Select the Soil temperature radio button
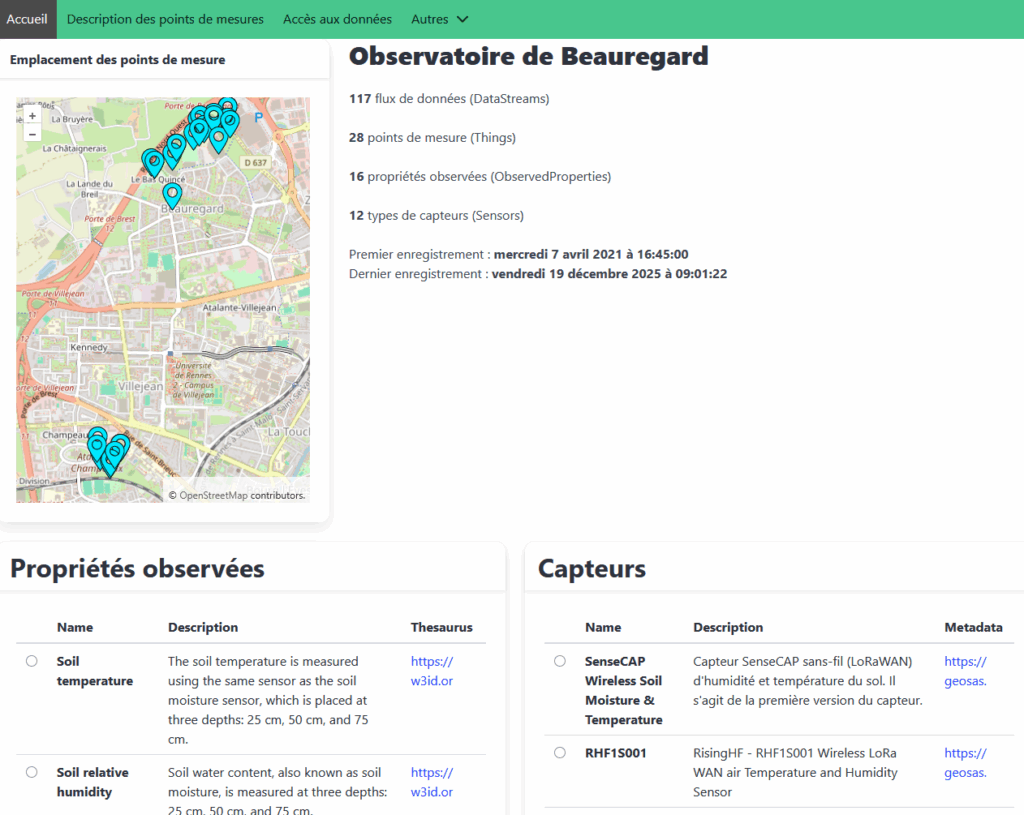1024x815 pixels. (32, 661)
